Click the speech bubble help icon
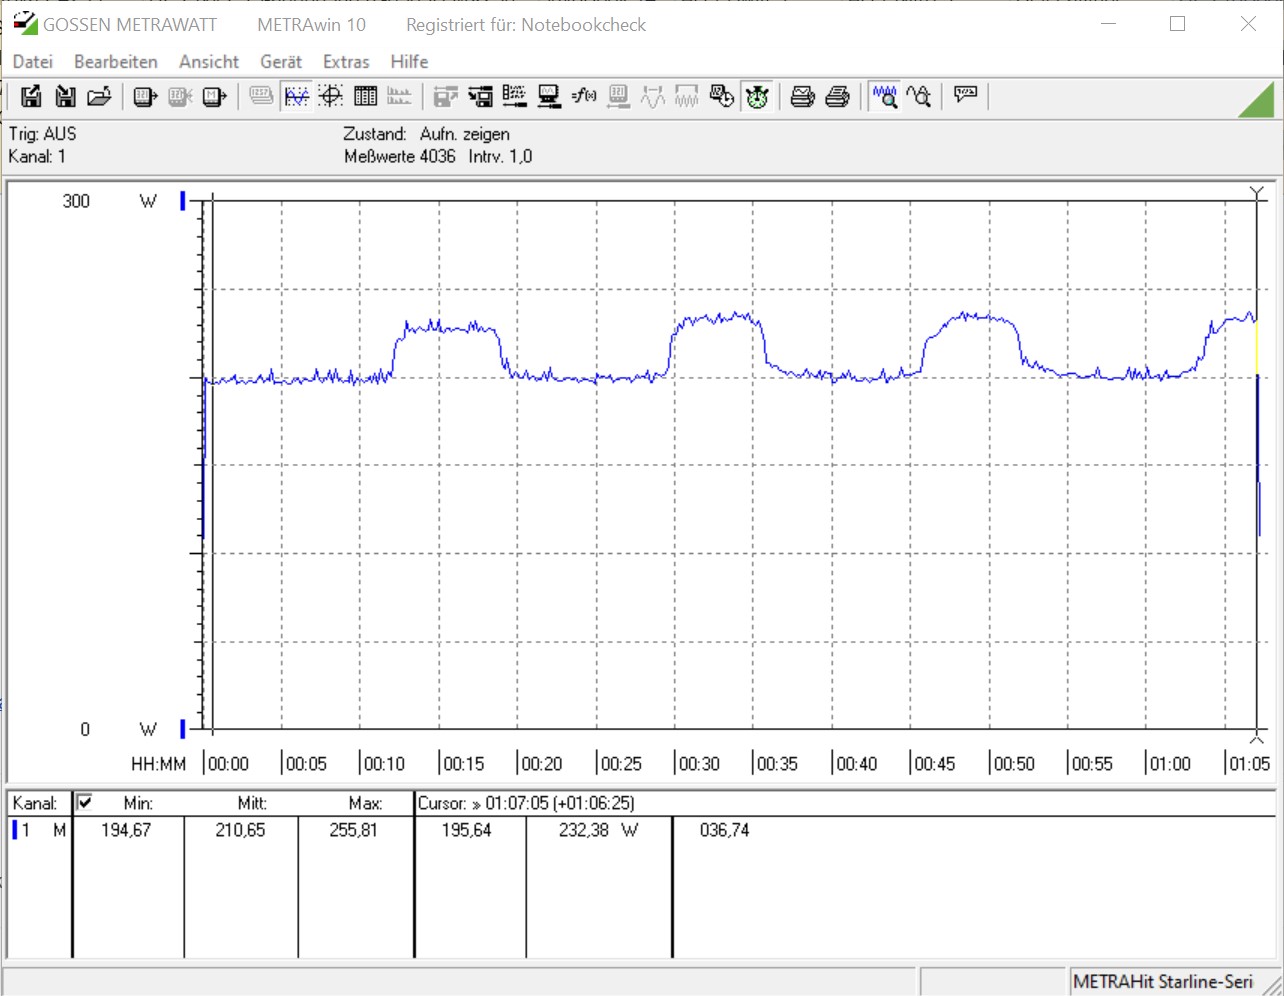Screen dimensions: 1284x996 tap(965, 96)
